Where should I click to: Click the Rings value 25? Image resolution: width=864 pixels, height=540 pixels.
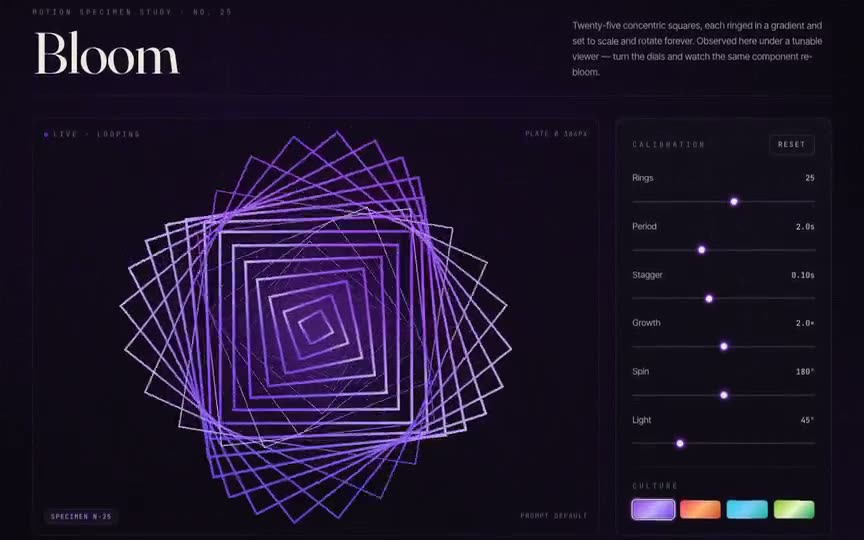point(809,178)
